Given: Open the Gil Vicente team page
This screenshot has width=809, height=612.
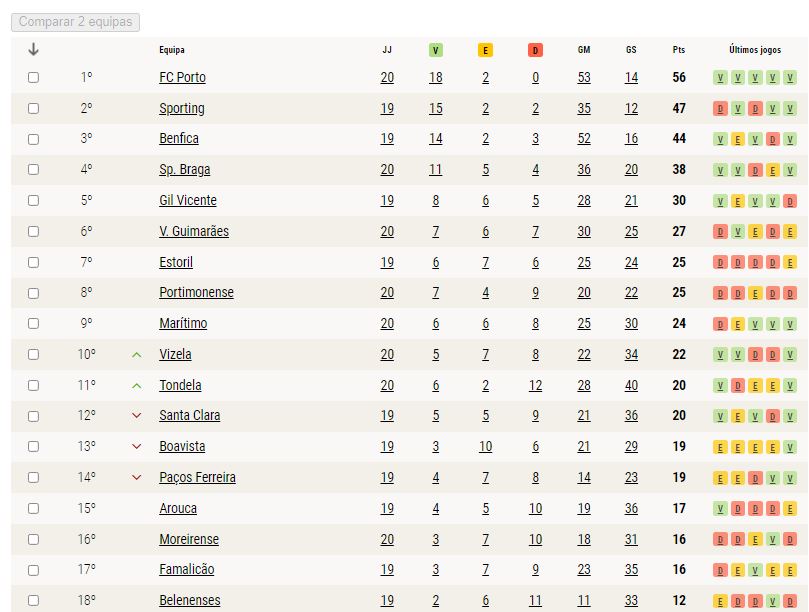Looking at the screenshot, I should (x=188, y=200).
